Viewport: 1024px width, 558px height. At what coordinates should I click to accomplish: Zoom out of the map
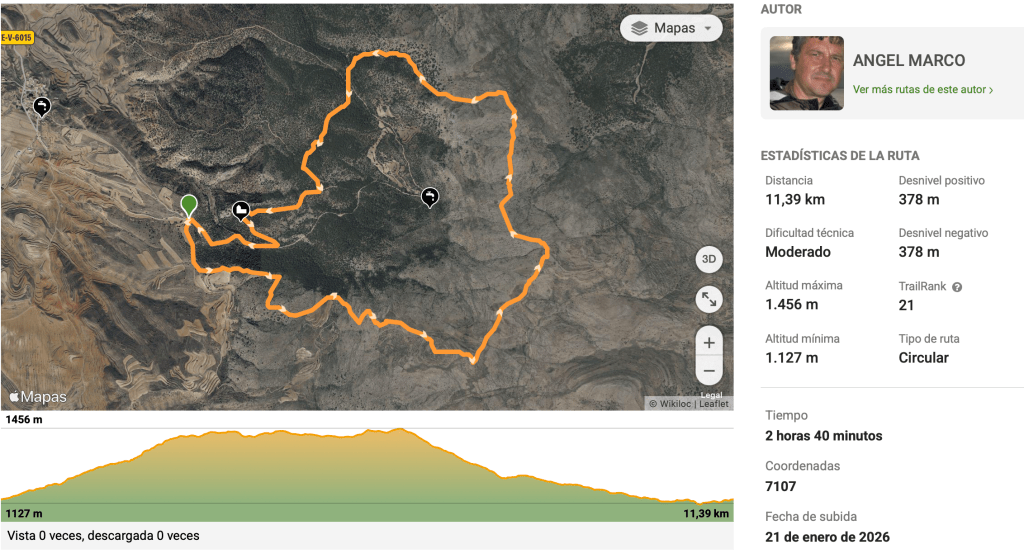pos(709,371)
